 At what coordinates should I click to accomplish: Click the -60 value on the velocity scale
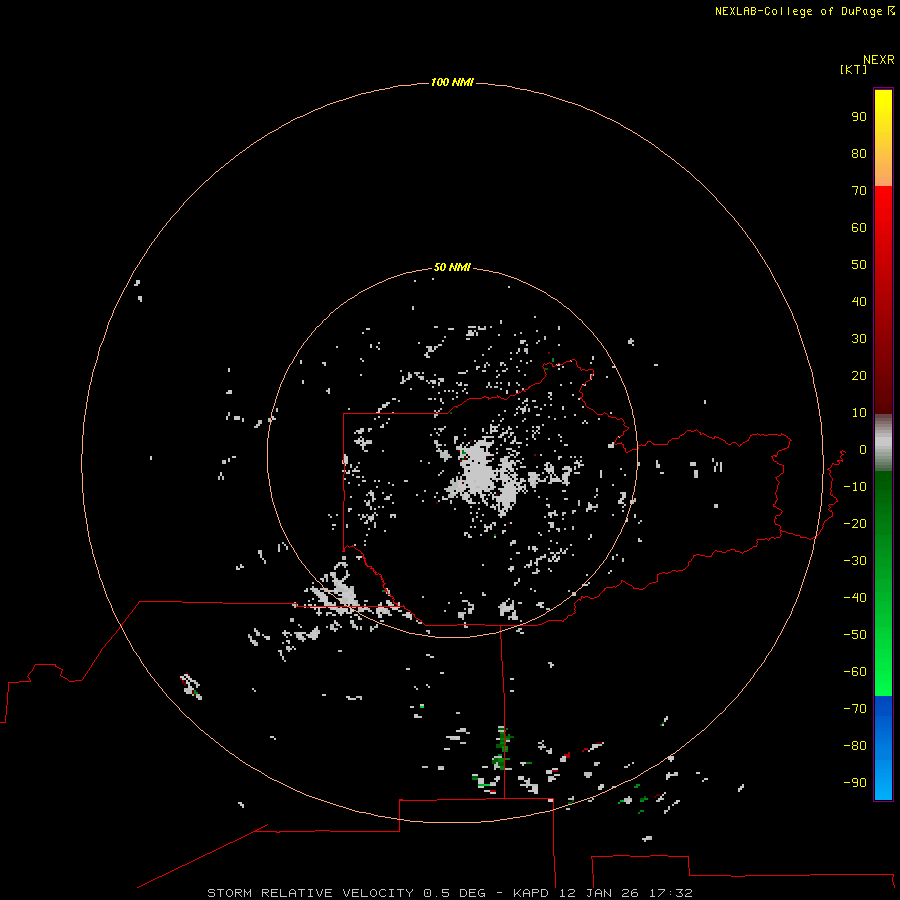pyautogui.click(x=855, y=672)
